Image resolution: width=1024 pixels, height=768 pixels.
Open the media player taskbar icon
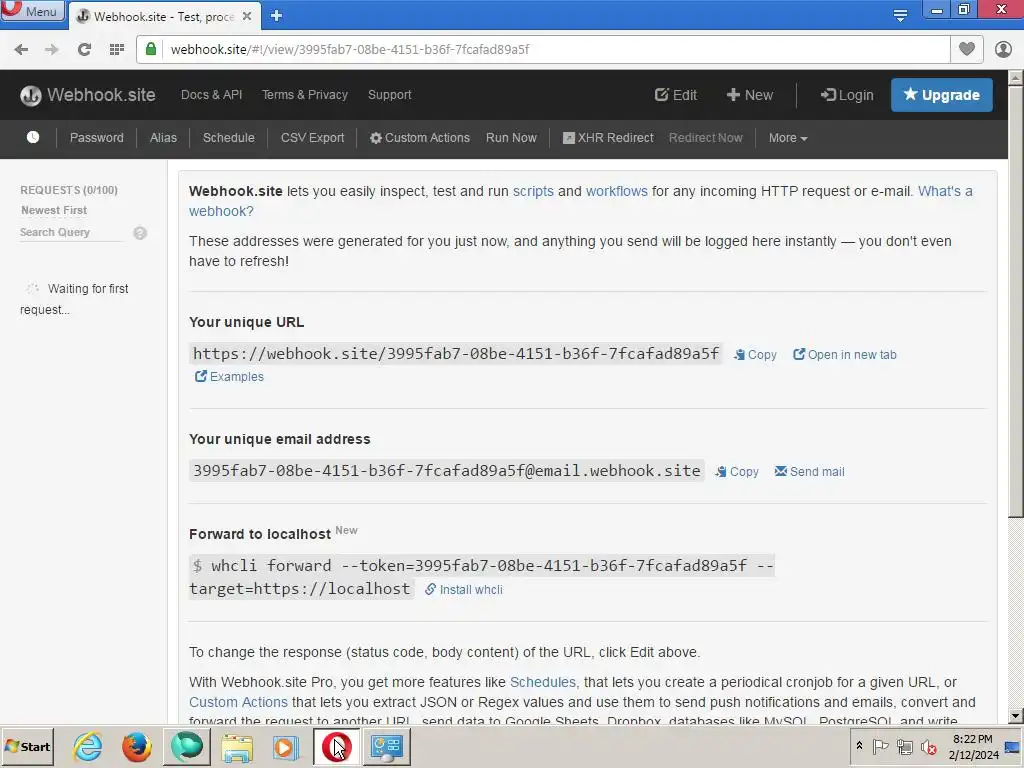(x=285, y=747)
